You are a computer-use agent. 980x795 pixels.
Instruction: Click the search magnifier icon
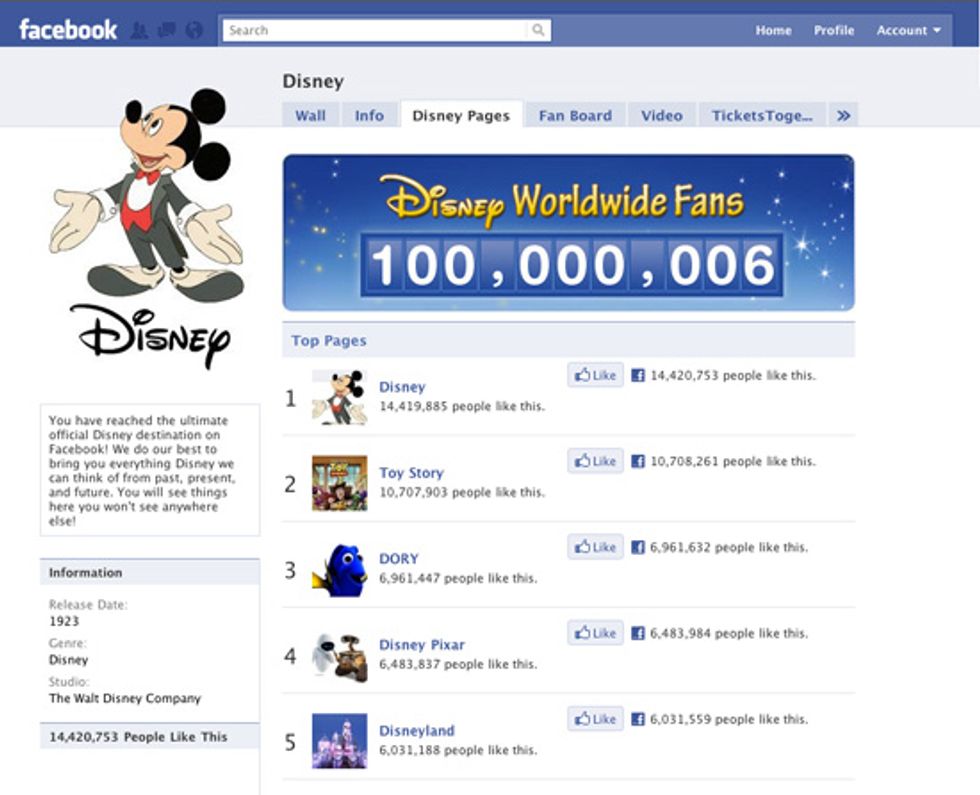(x=538, y=30)
